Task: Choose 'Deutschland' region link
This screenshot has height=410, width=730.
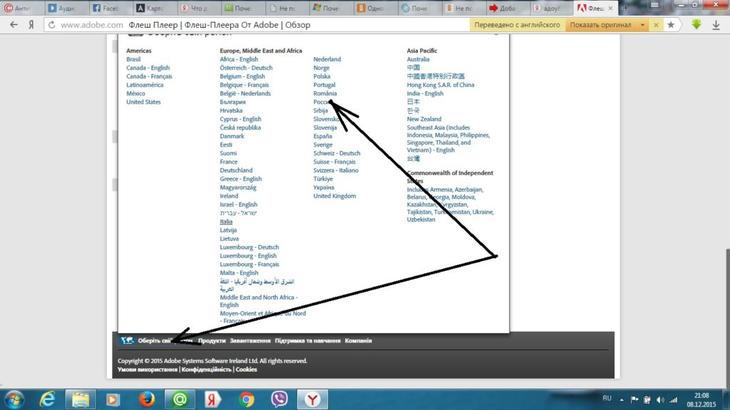Action: click(236, 170)
